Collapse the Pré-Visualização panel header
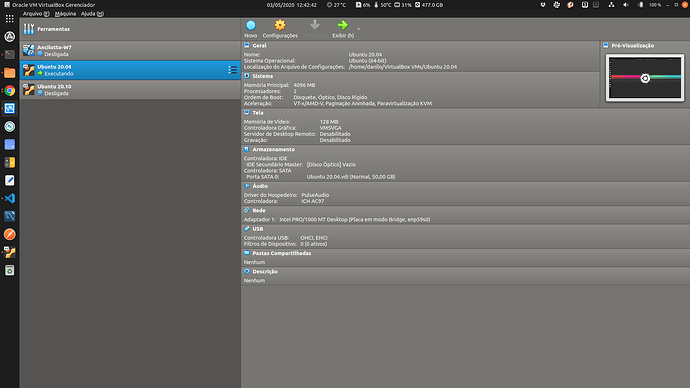 coord(632,46)
